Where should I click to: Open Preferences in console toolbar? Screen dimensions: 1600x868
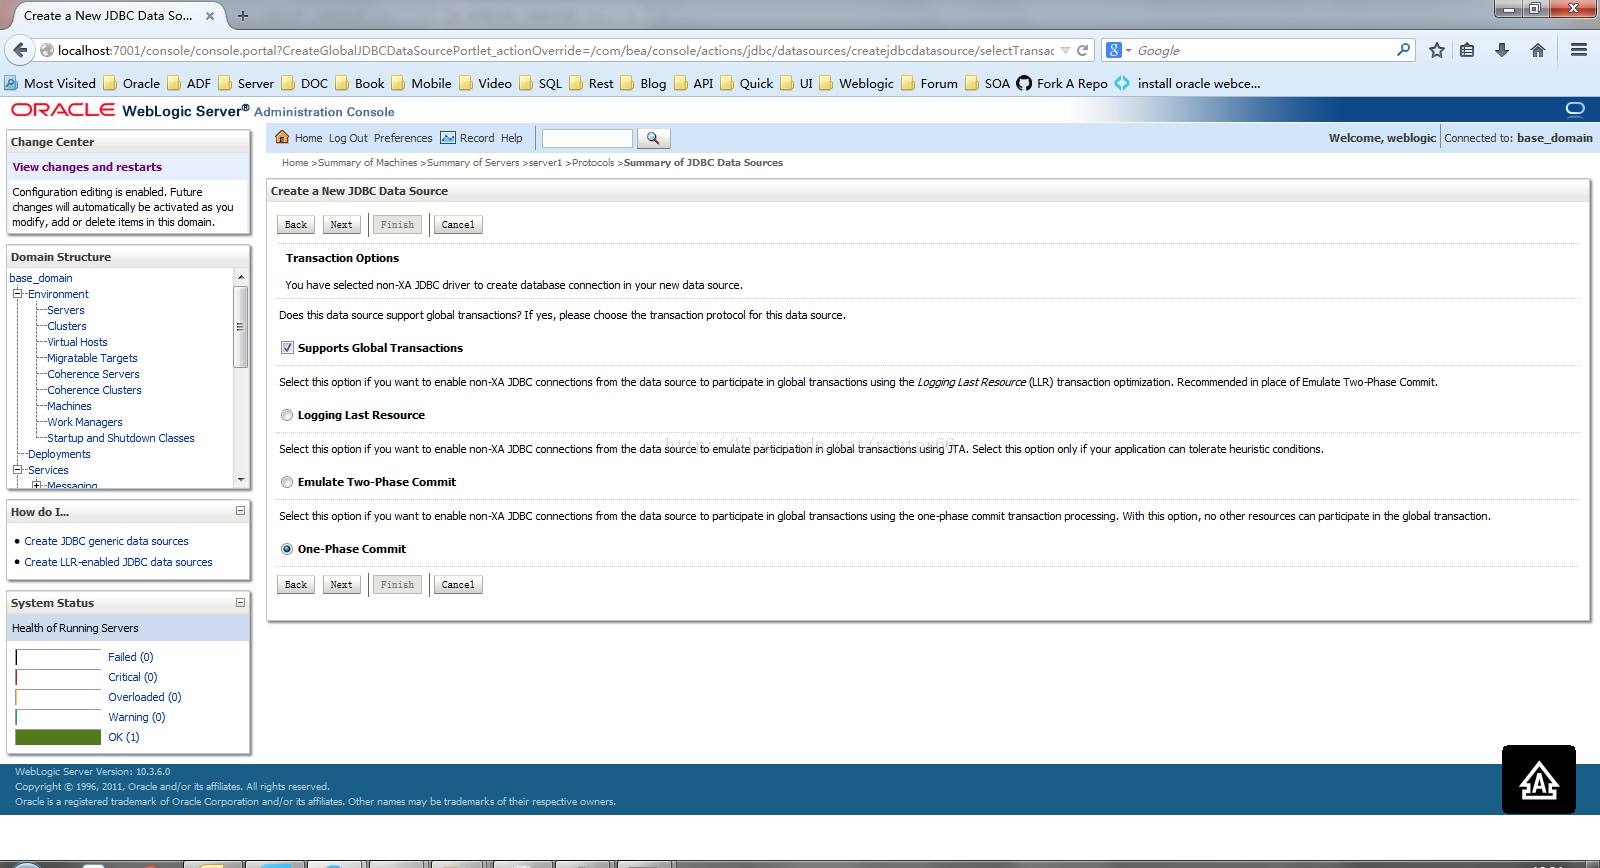403,138
